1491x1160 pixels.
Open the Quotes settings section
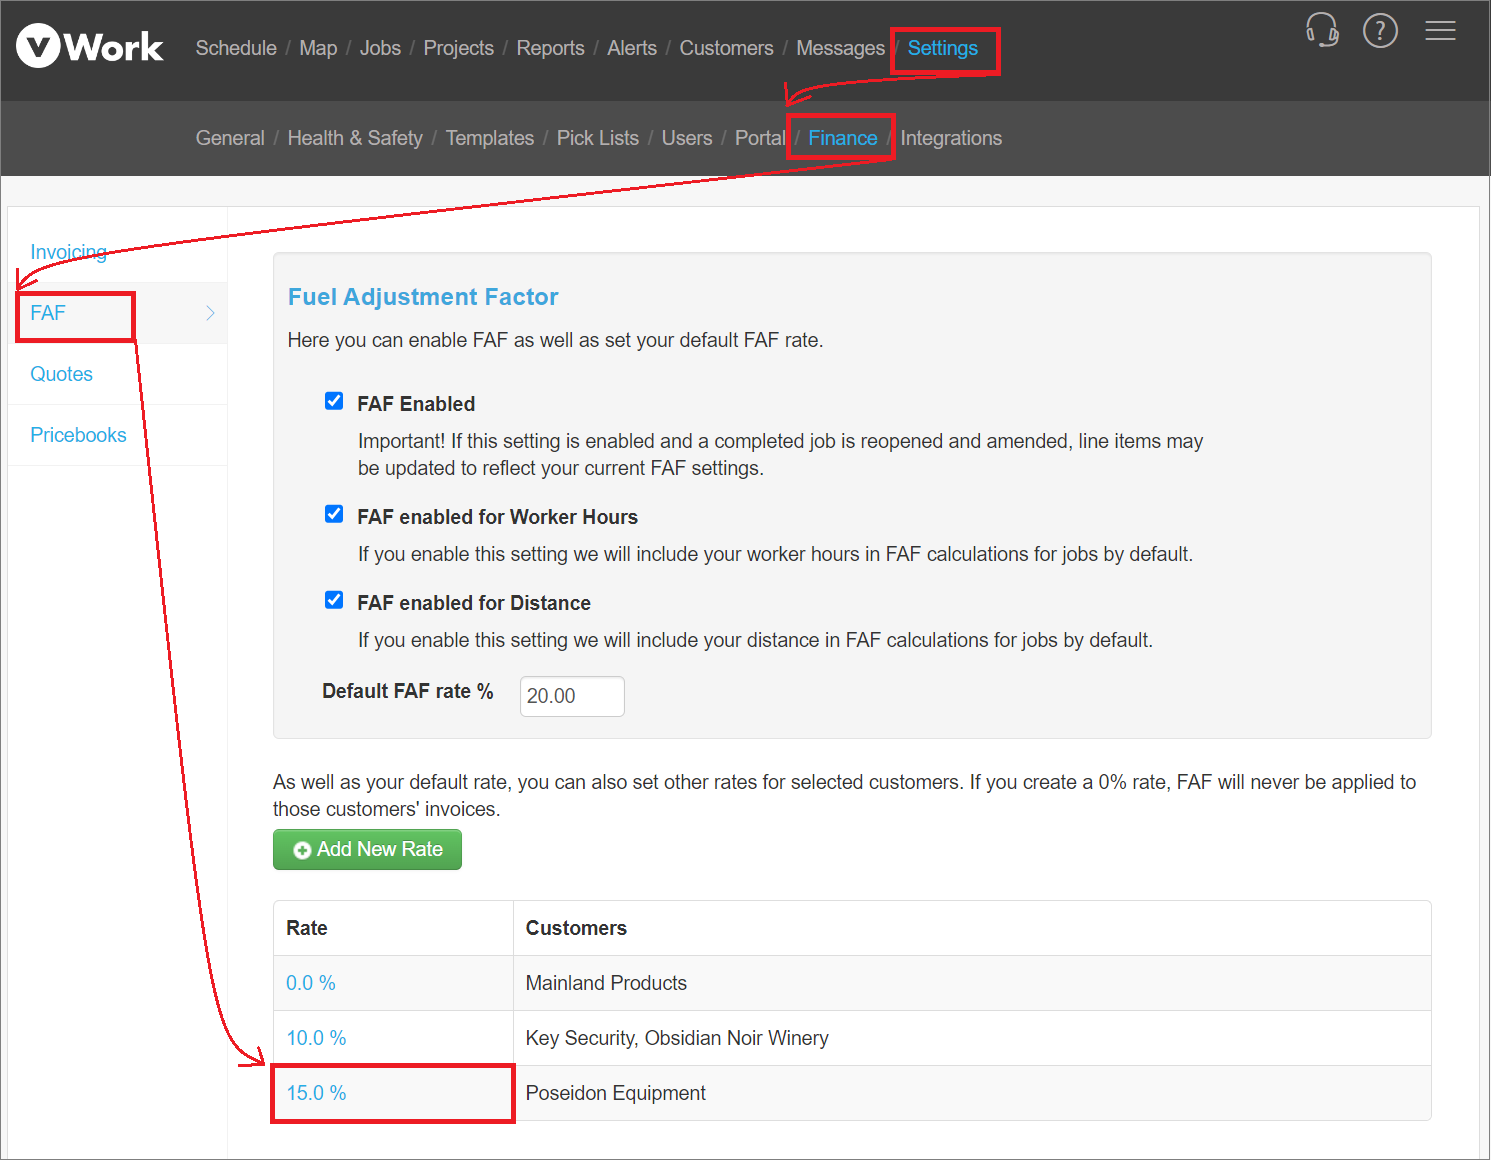coord(61,373)
